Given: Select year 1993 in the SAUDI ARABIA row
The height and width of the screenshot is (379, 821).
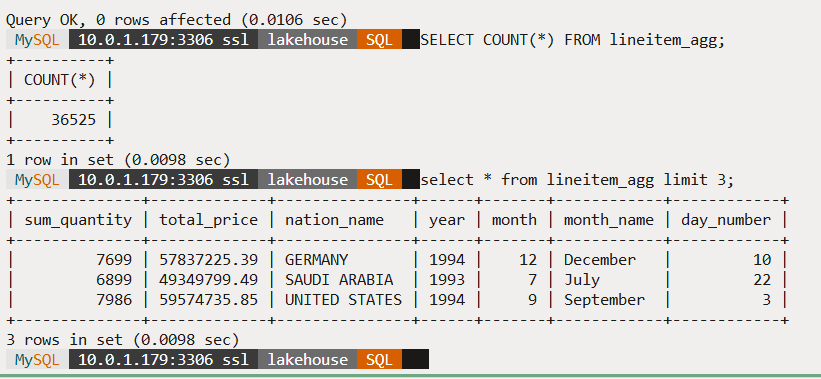Looking at the screenshot, I should (447, 280).
